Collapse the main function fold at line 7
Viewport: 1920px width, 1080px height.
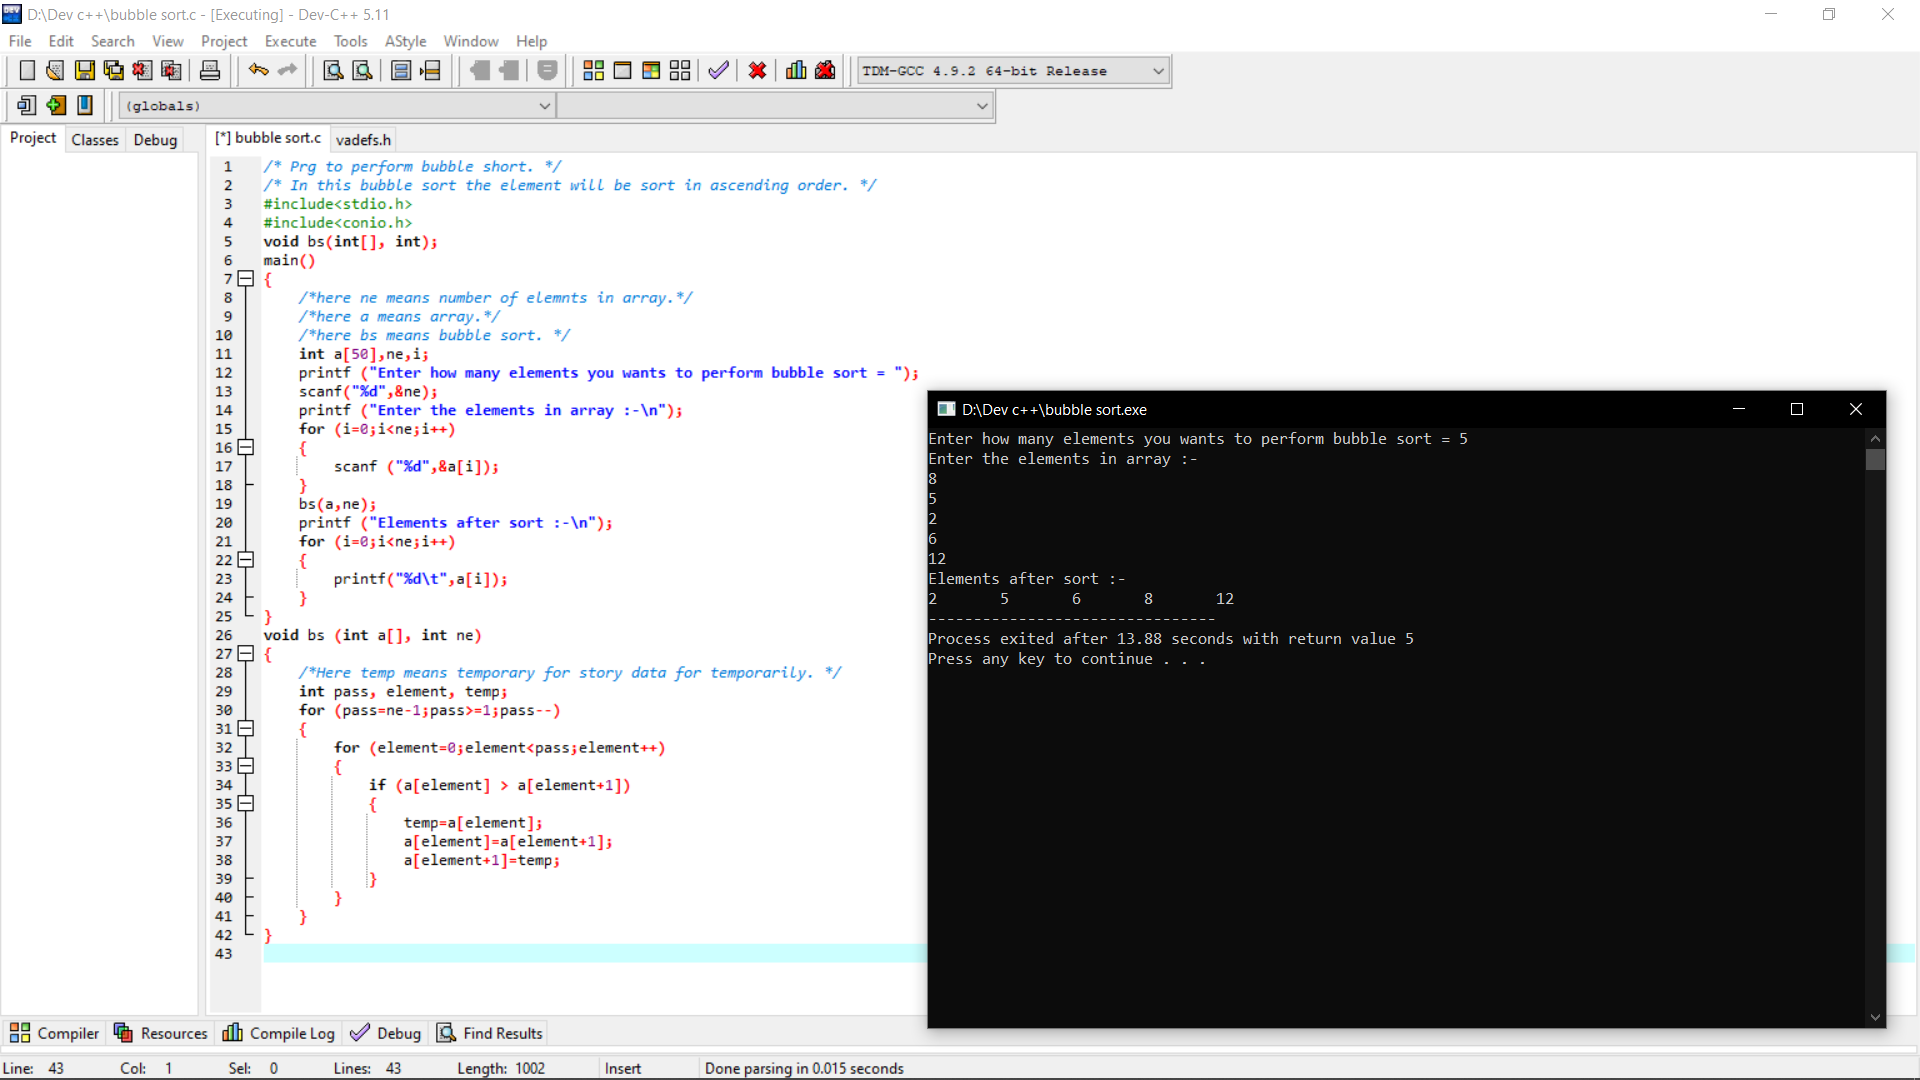(246, 279)
